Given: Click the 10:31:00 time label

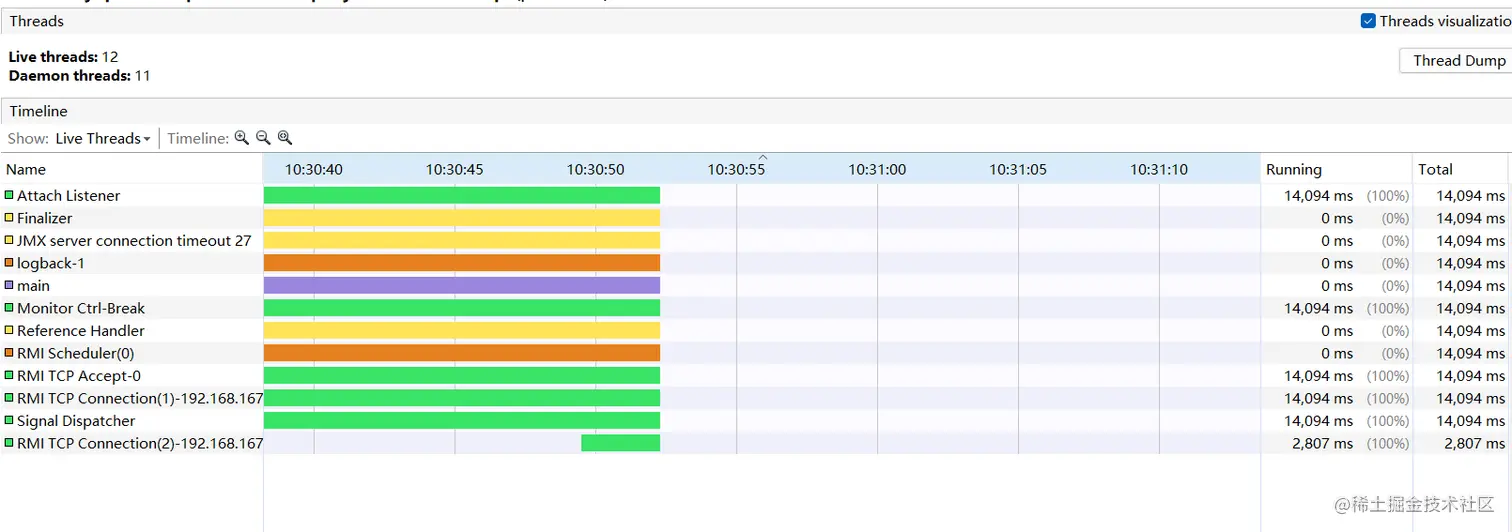Looking at the screenshot, I should (878, 169).
